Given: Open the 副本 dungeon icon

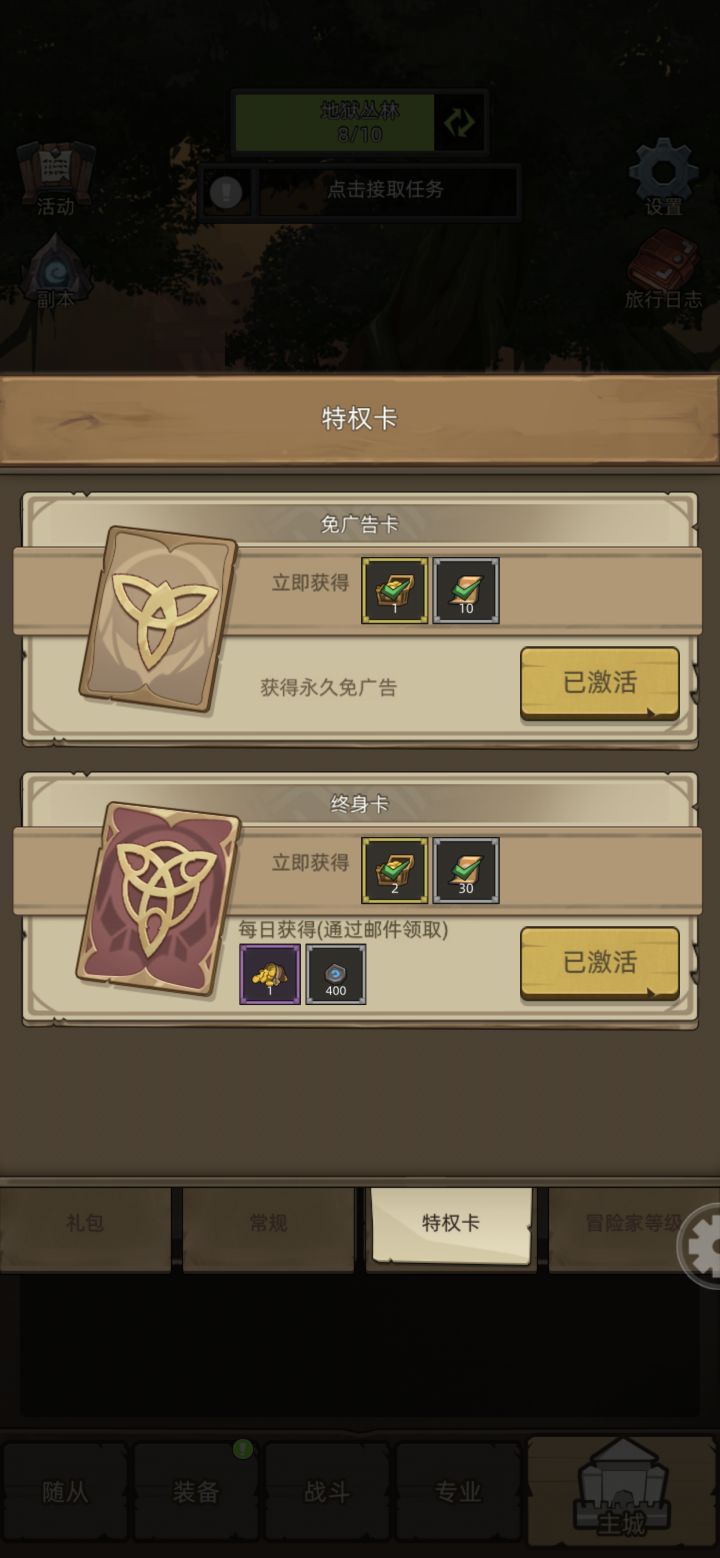Looking at the screenshot, I should 55,270.
